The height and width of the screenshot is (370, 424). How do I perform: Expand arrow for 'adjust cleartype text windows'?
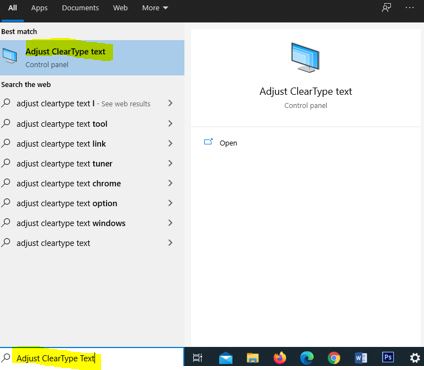coord(170,223)
